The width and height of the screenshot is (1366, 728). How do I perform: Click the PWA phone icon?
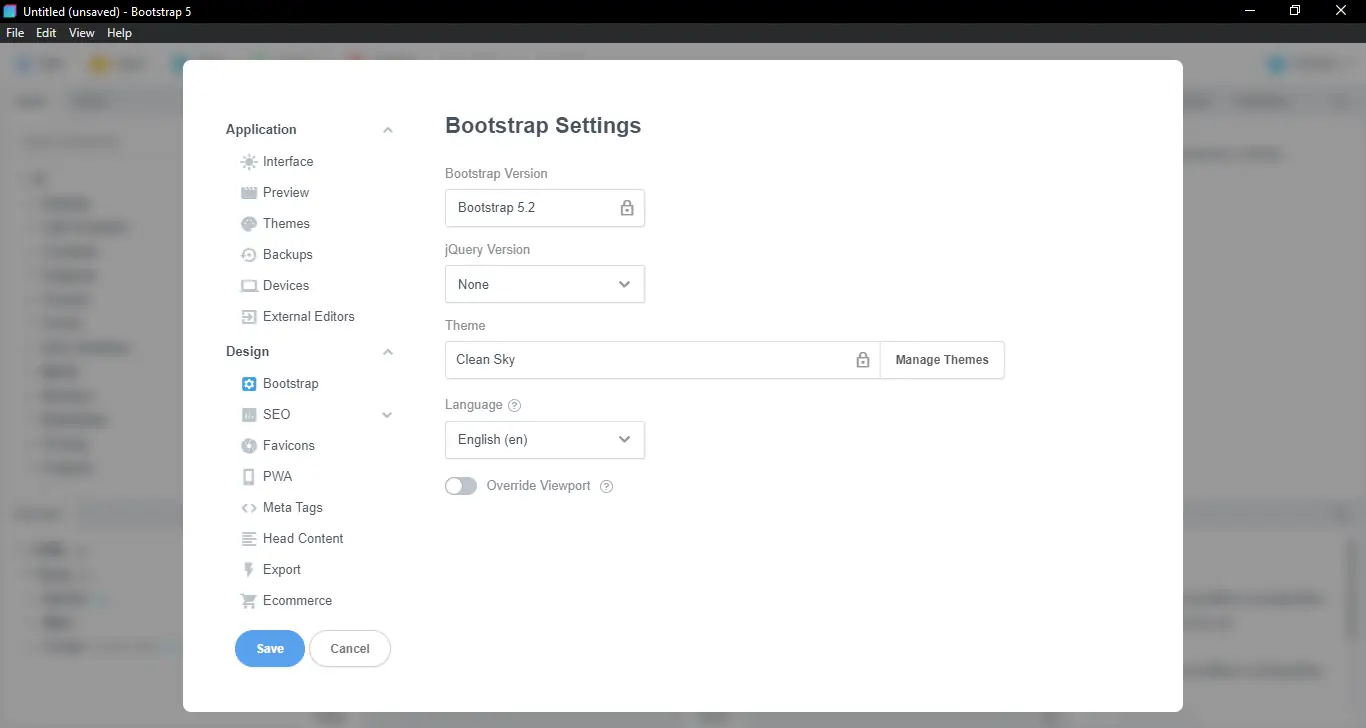click(x=249, y=477)
